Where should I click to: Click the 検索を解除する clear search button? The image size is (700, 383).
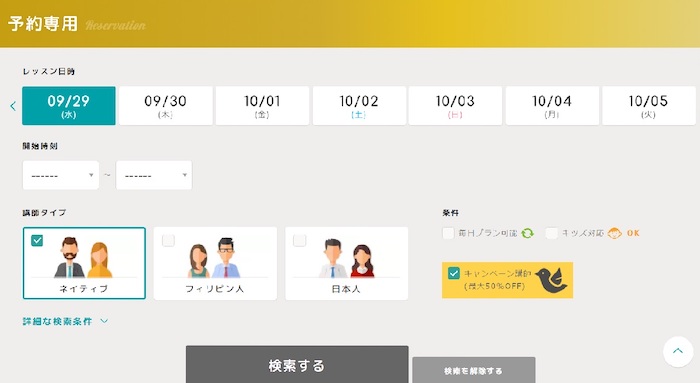coord(474,371)
